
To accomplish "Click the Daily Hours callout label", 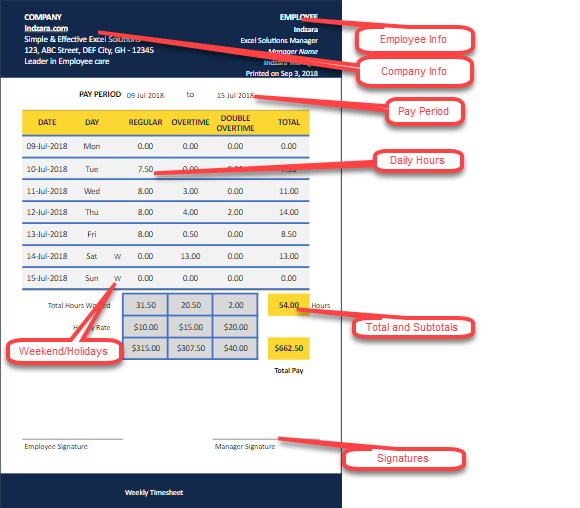I will coord(418,161).
